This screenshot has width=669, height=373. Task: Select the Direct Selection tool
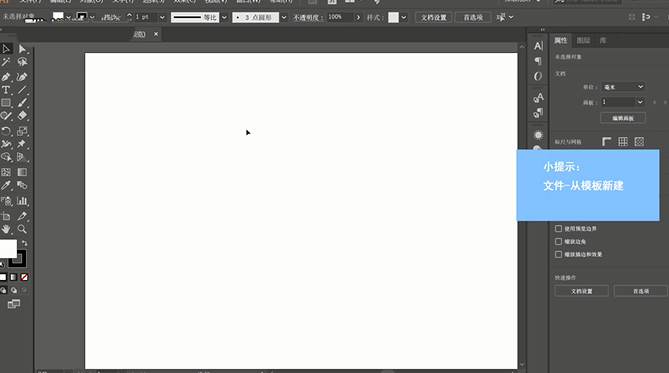click(22, 49)
